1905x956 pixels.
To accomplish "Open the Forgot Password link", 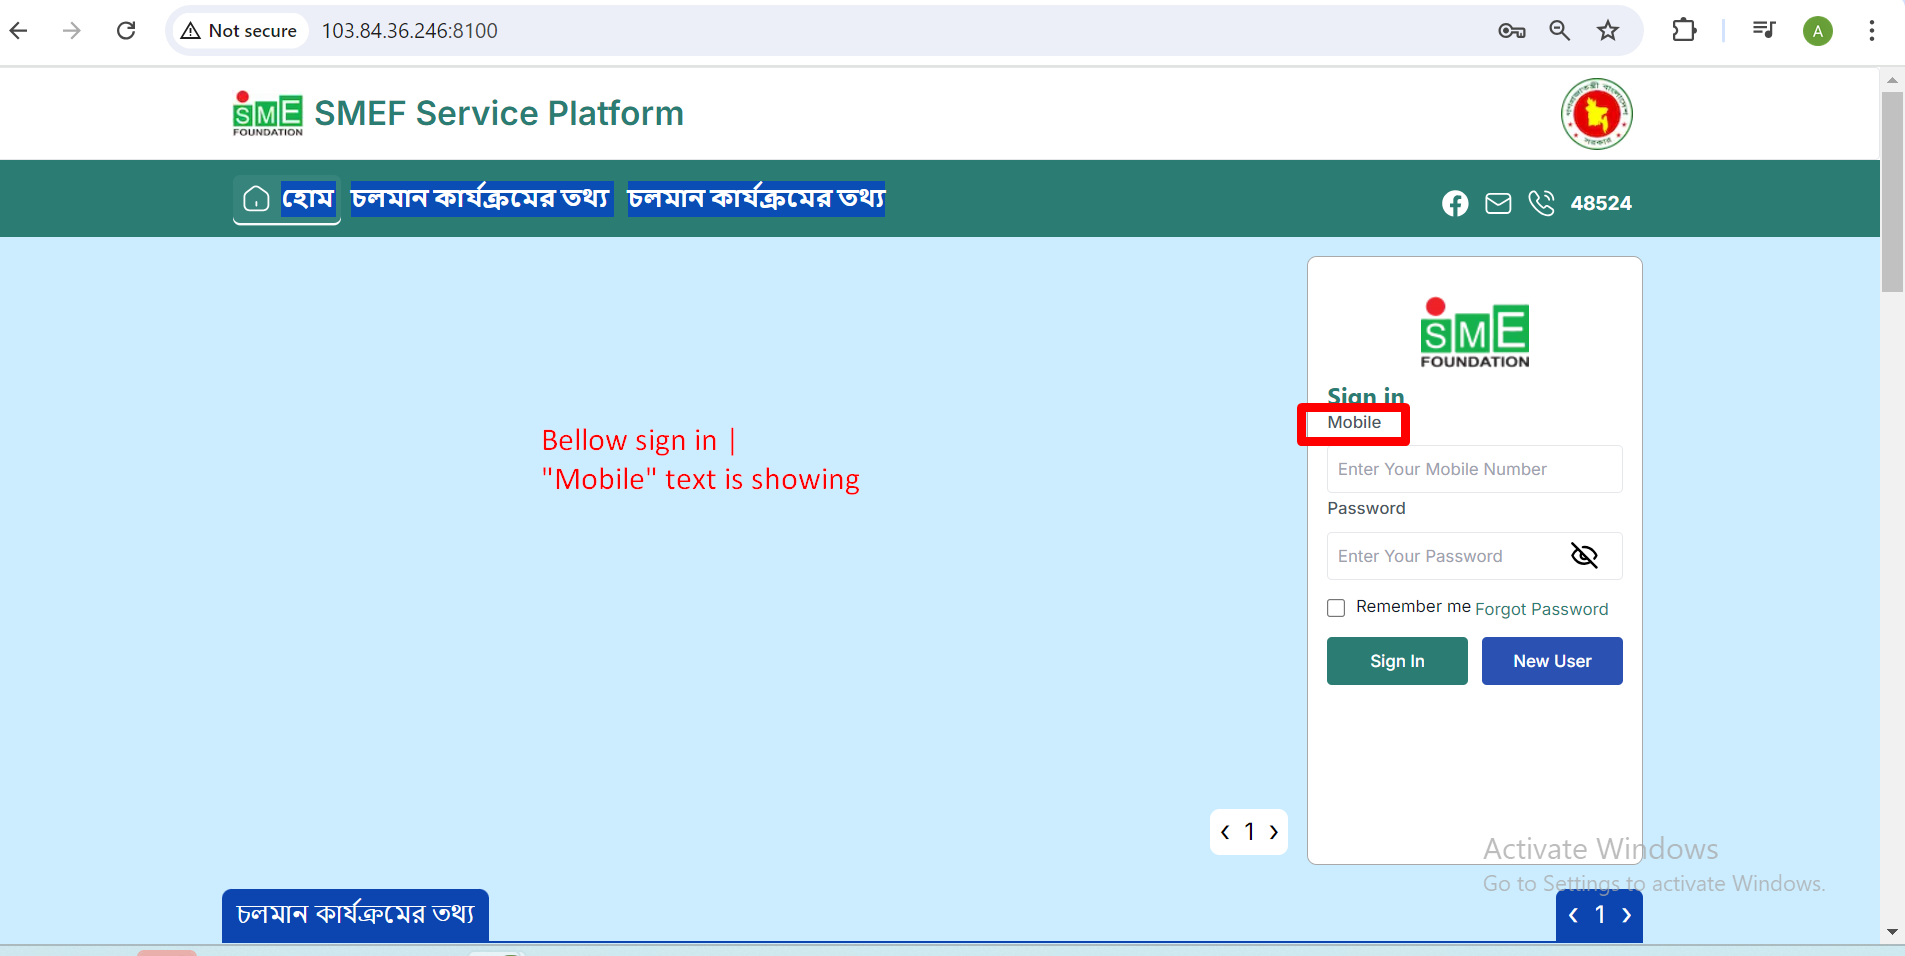I will click(1541, 609).
